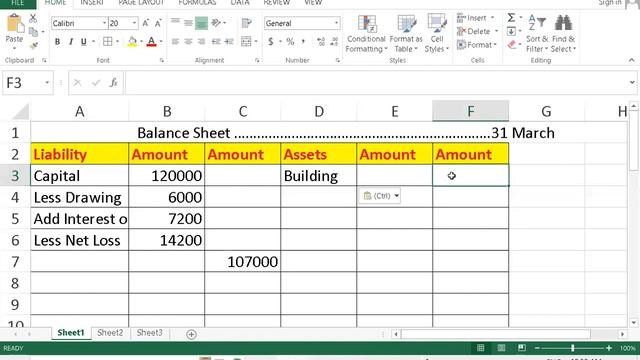640x360 pixels.
Task: Click the Format Painter brush icon
Action: [33, 45]
